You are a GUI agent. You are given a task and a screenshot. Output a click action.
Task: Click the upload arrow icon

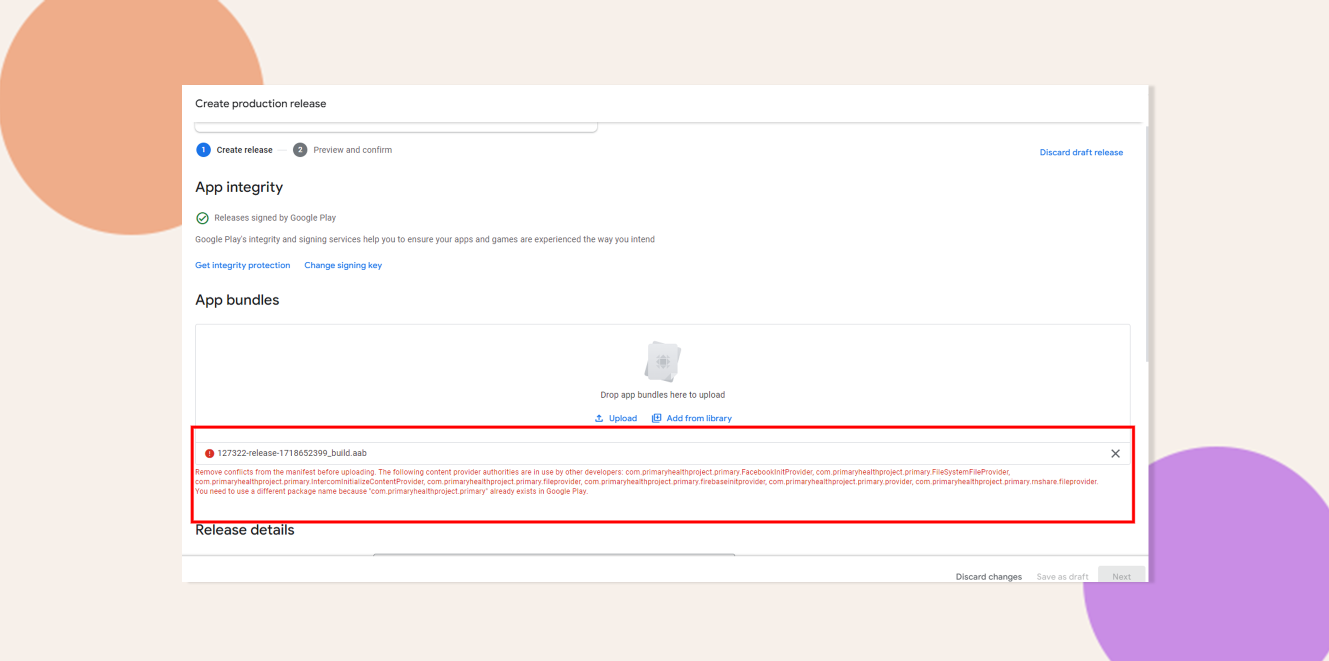tap(599, 418)
